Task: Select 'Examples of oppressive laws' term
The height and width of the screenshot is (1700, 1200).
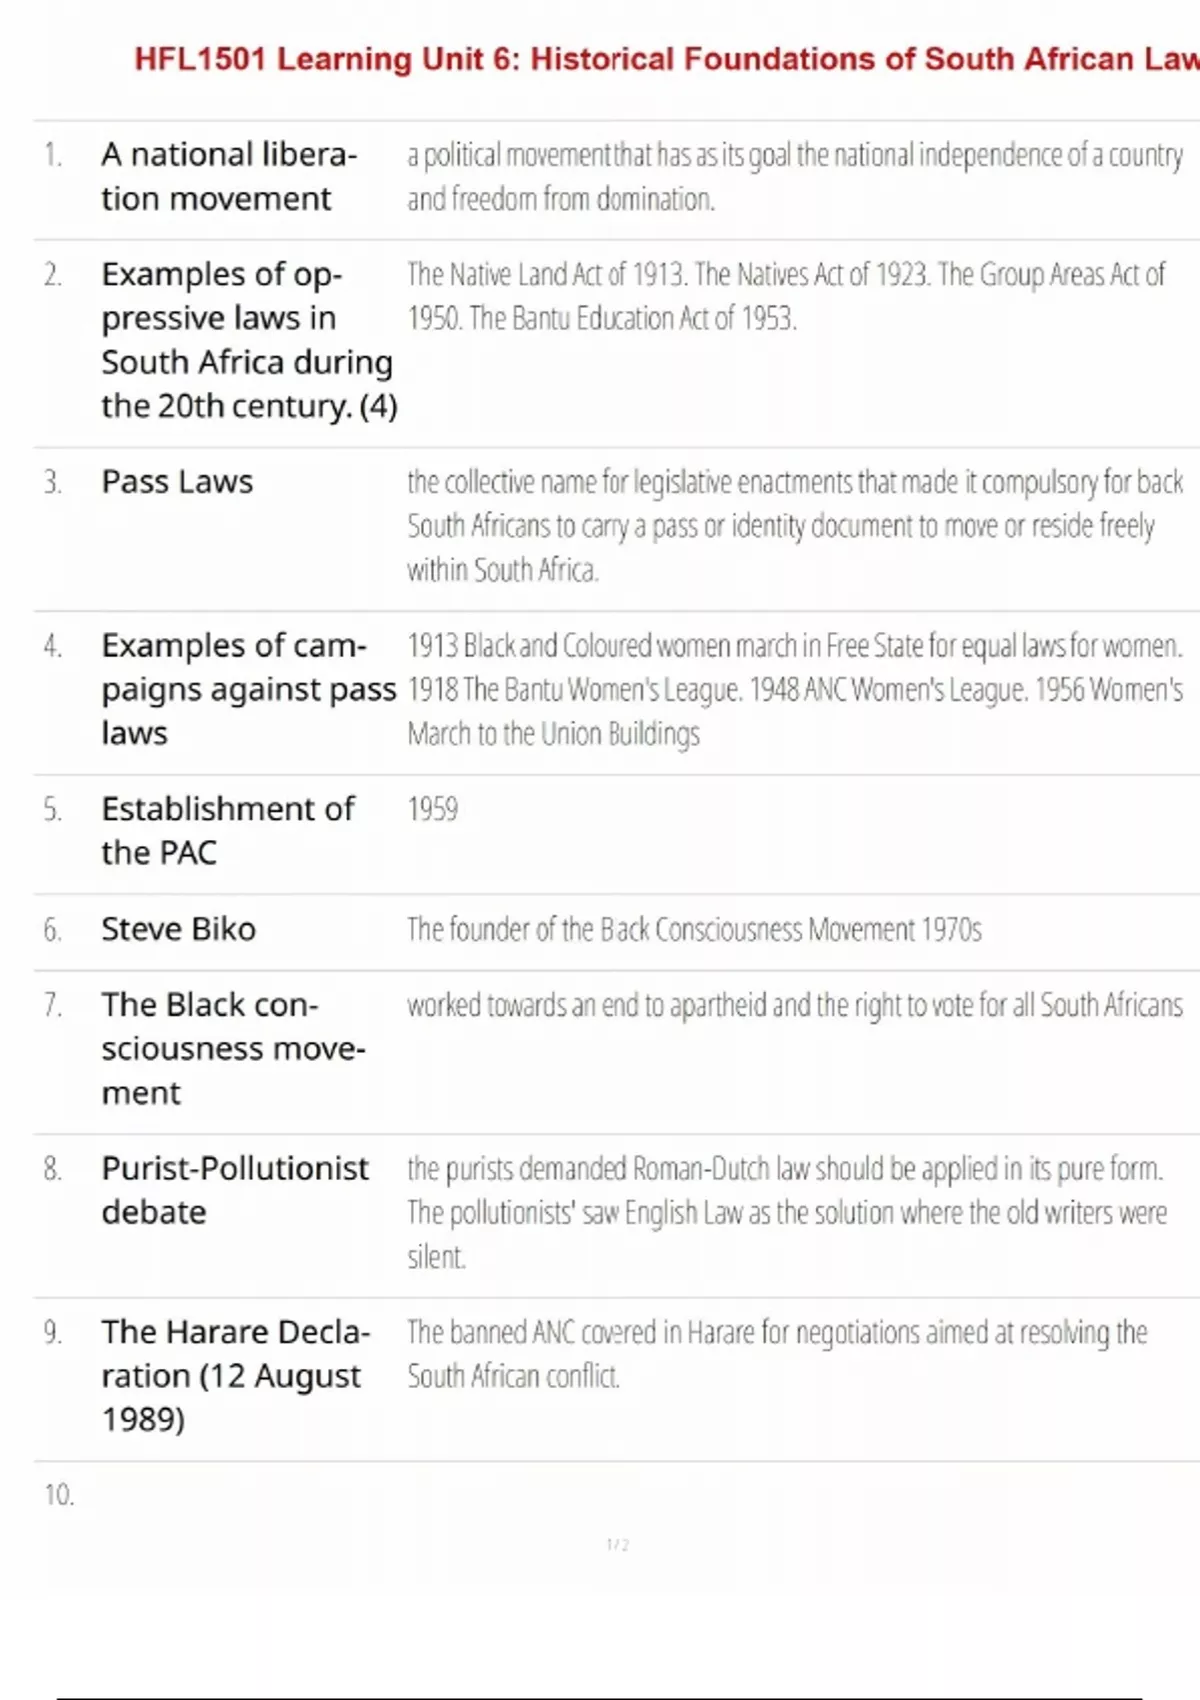Action: pos(249,340)
